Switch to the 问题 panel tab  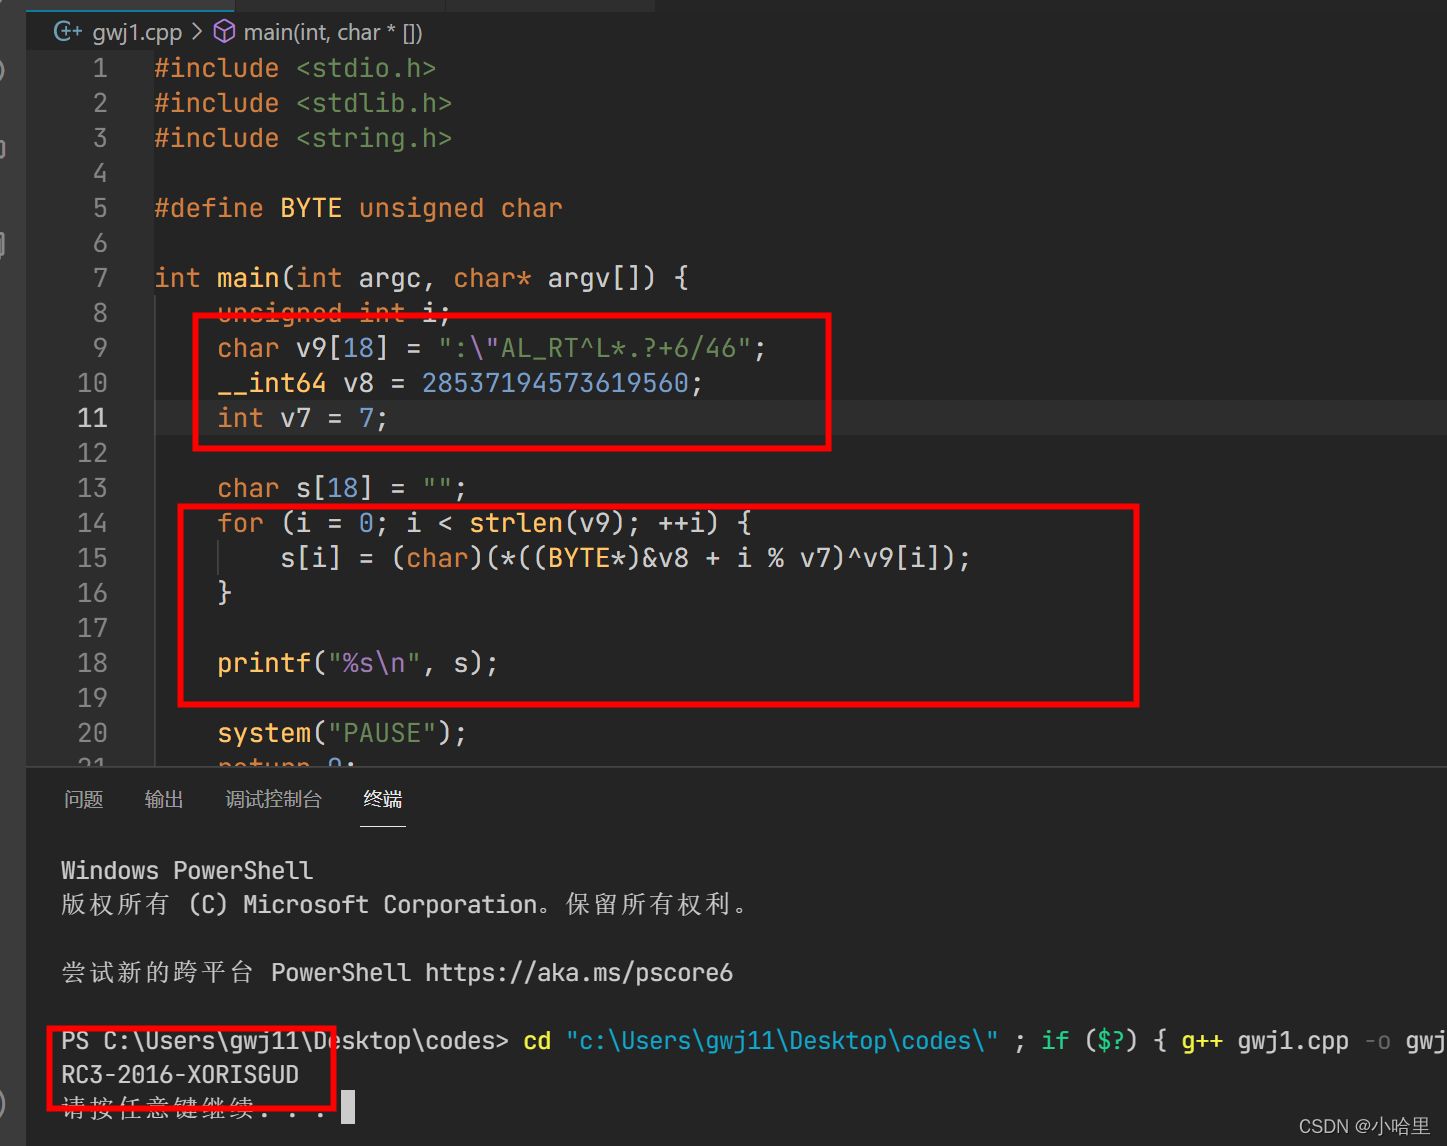point(84,799)
